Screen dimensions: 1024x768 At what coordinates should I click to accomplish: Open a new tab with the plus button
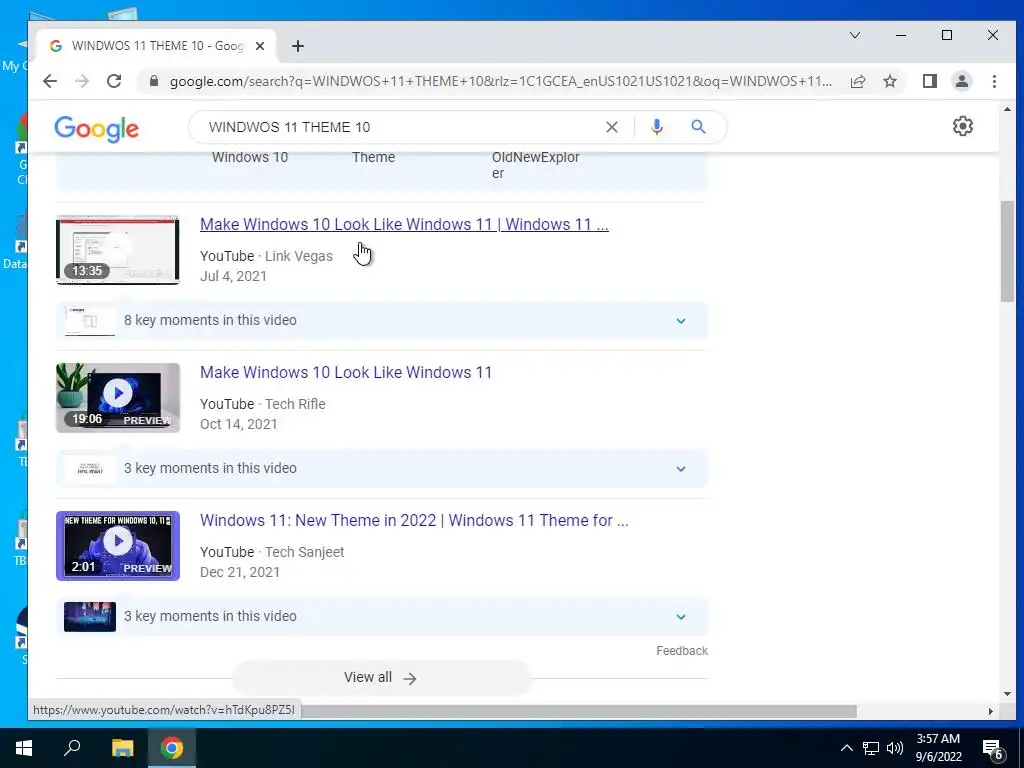(298, 46)
